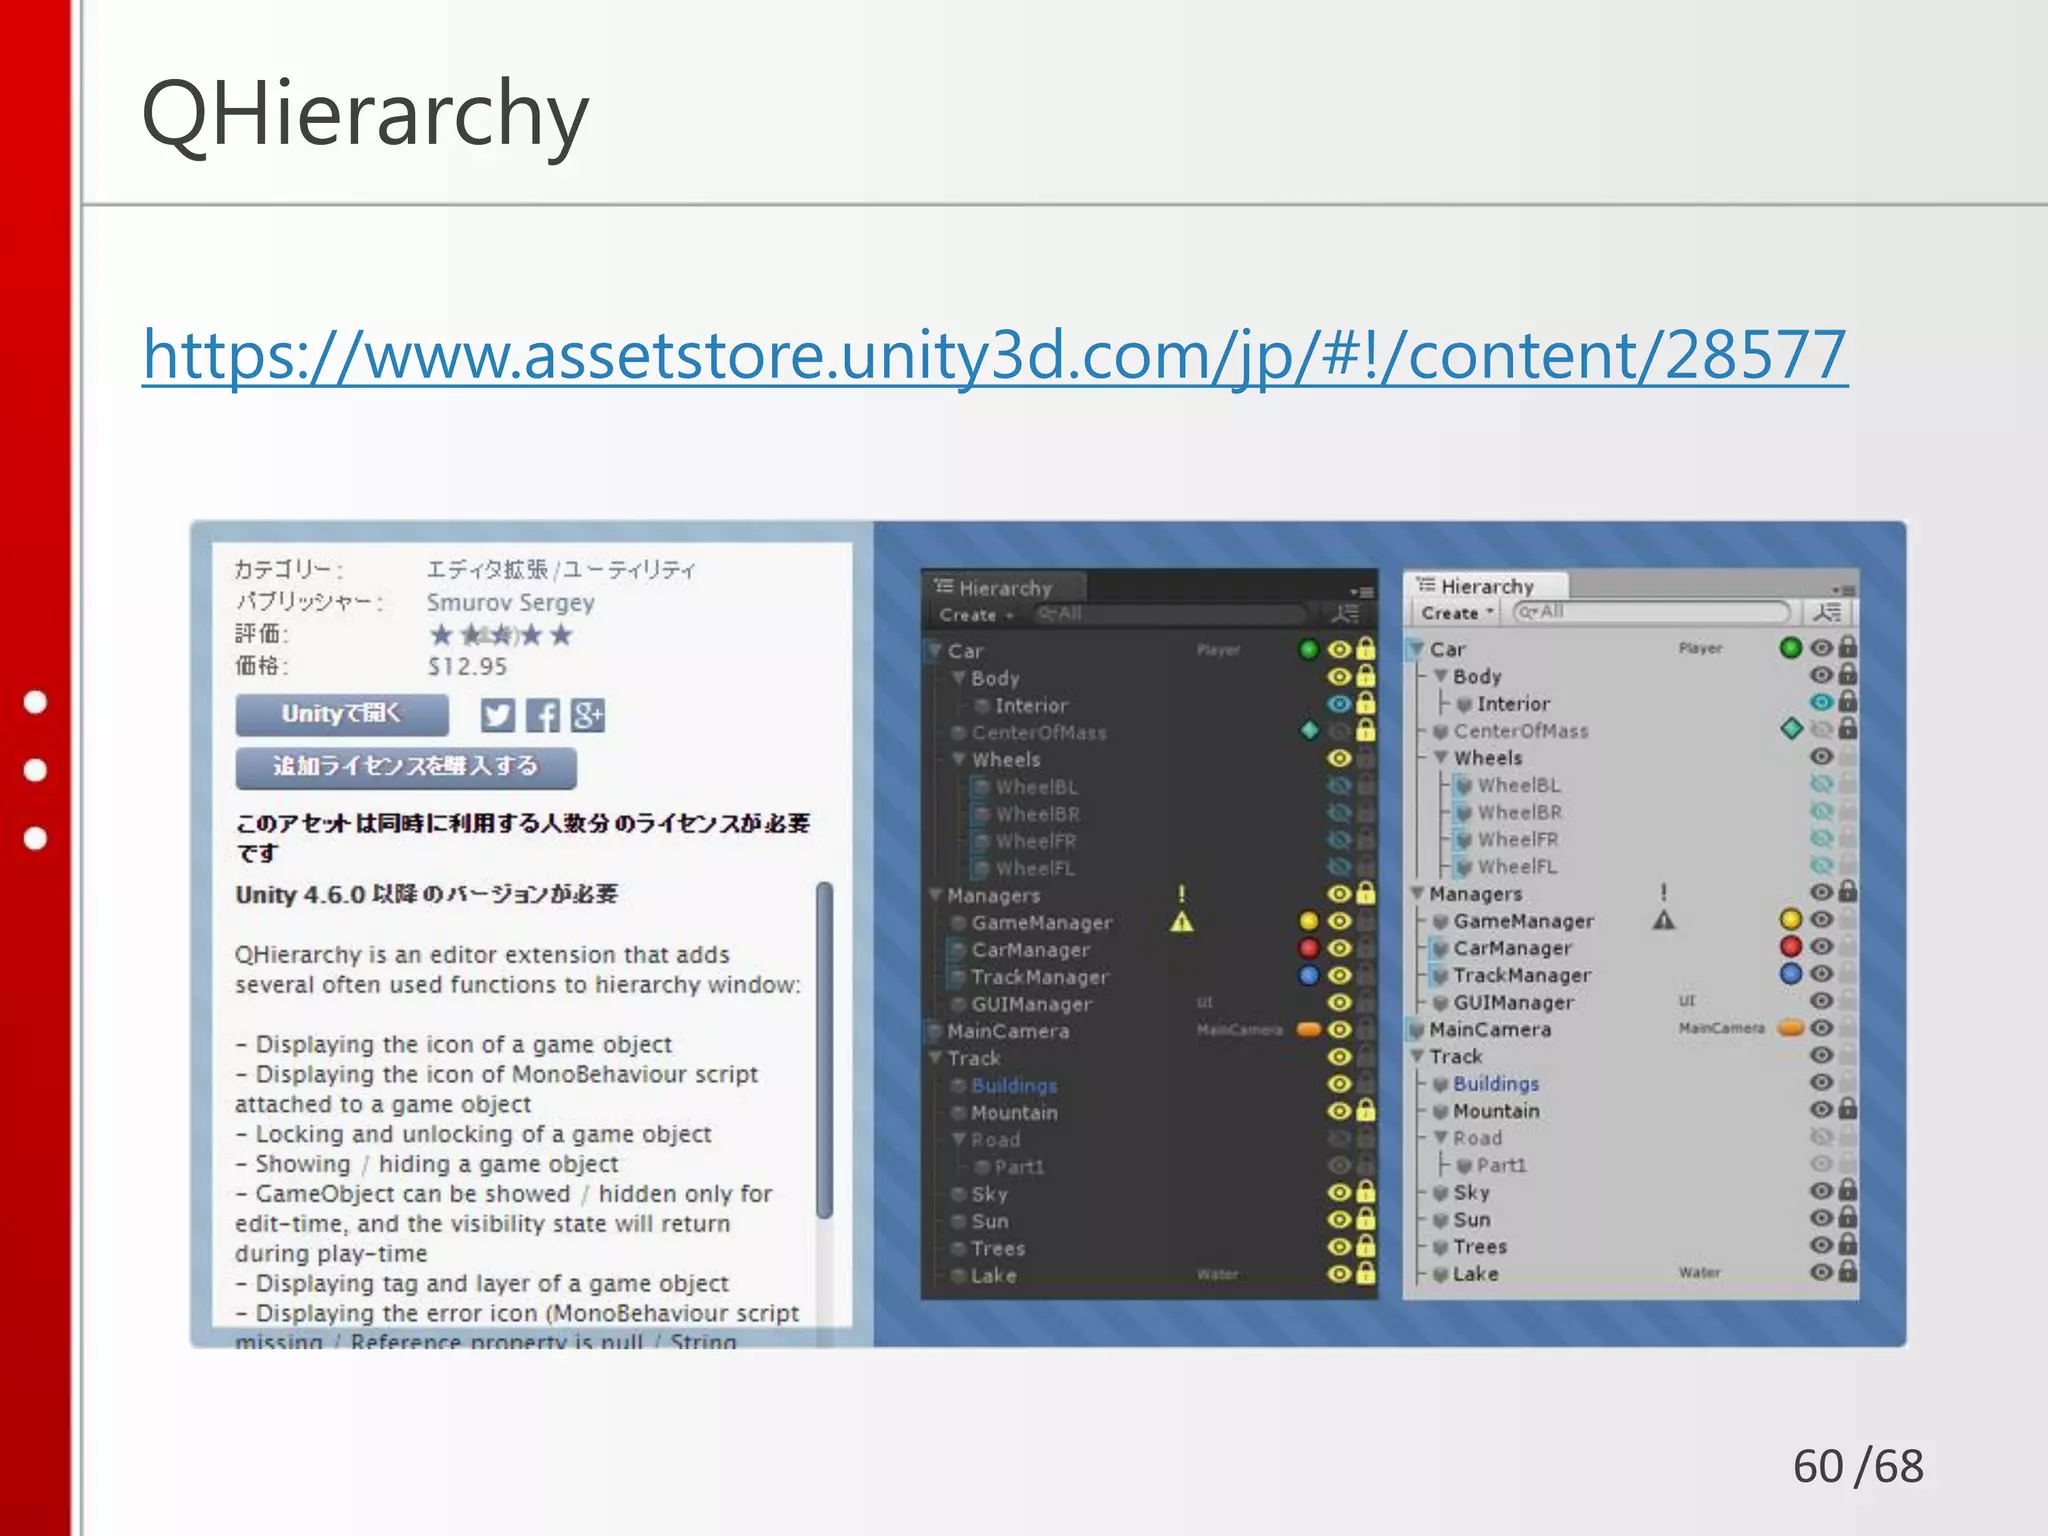Click the star rating row
Viewport: 2048px width, 1536px height.
coord(500,634)
